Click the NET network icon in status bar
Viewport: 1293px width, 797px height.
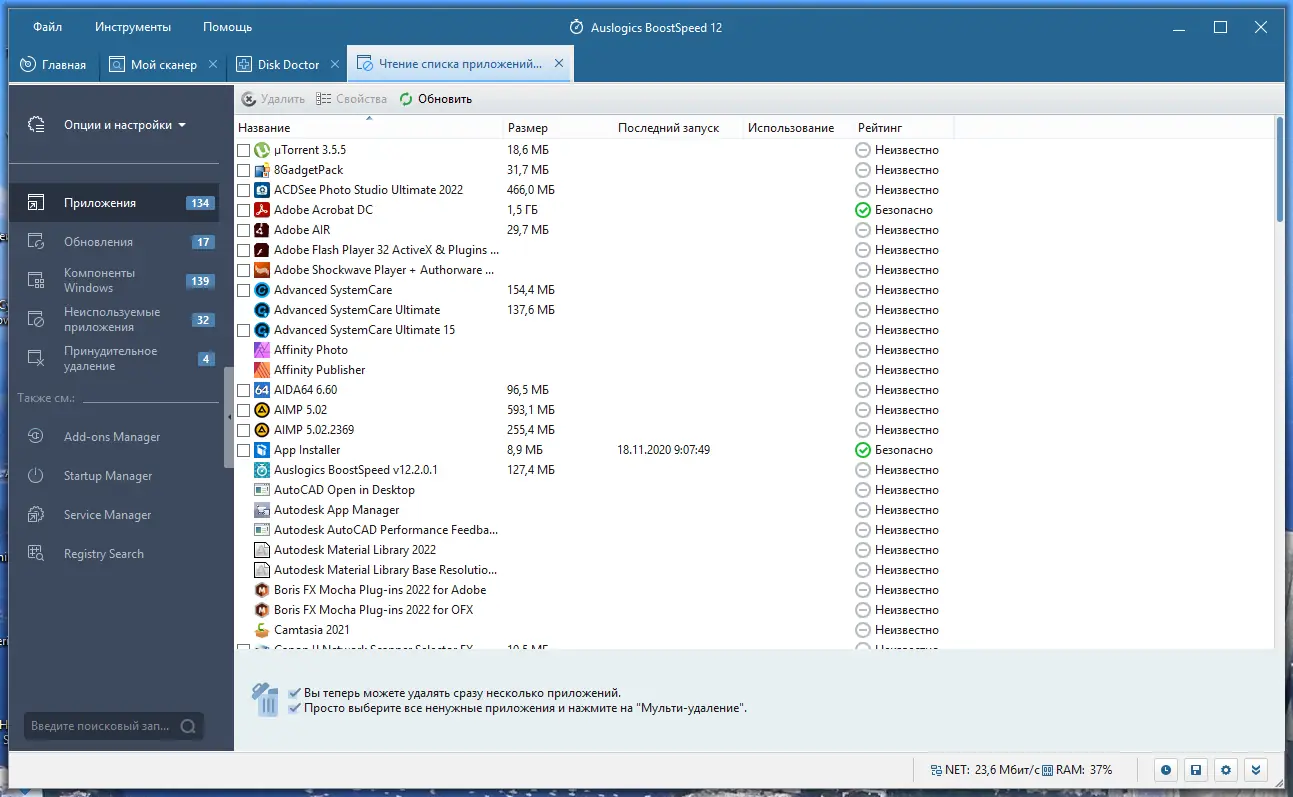pyautogui.click(x=935, y=770)
